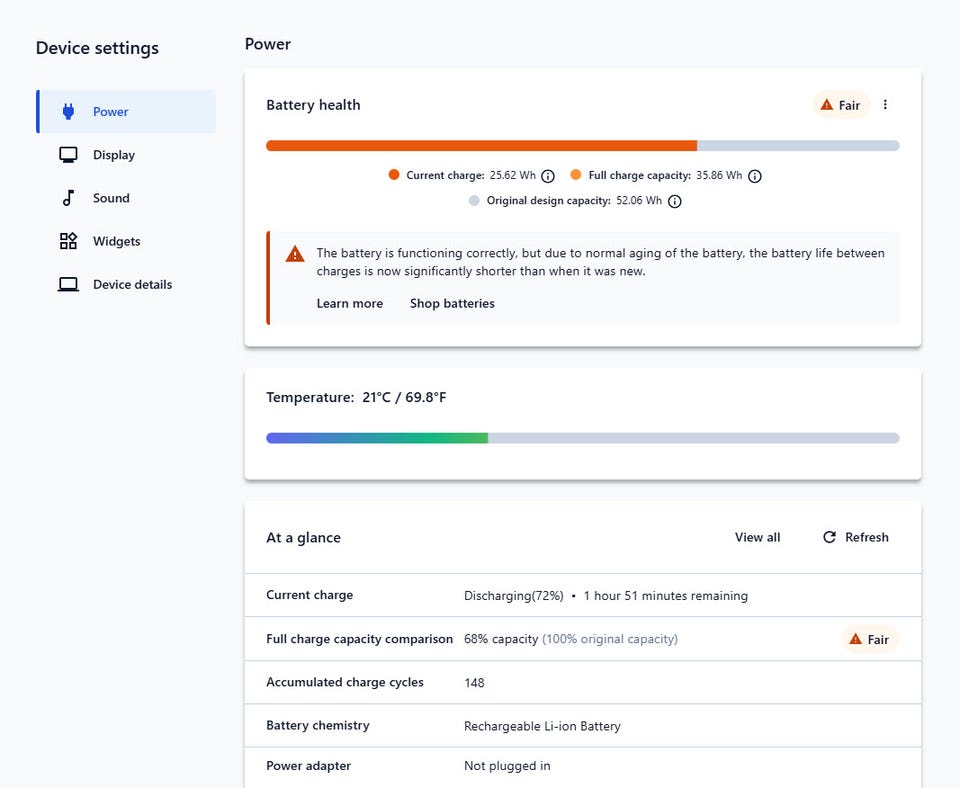Screen dimensions: 960x788
Task: Click the light orange Full charge capacity dot
Action: [576, 175]
